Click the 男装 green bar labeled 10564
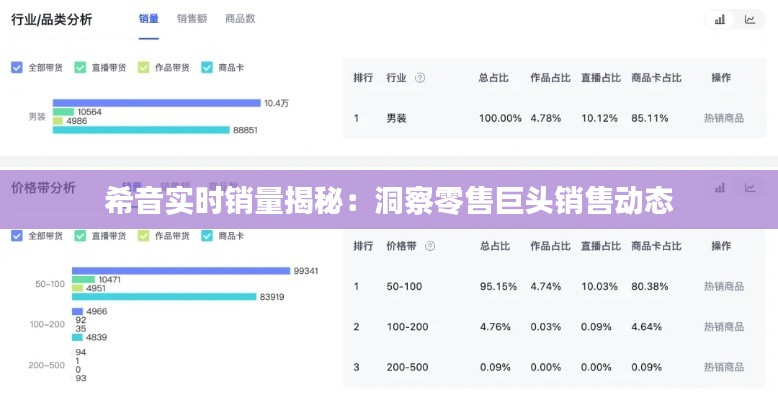The height and width of the screenshot is (400, 778). pos(64,112)
